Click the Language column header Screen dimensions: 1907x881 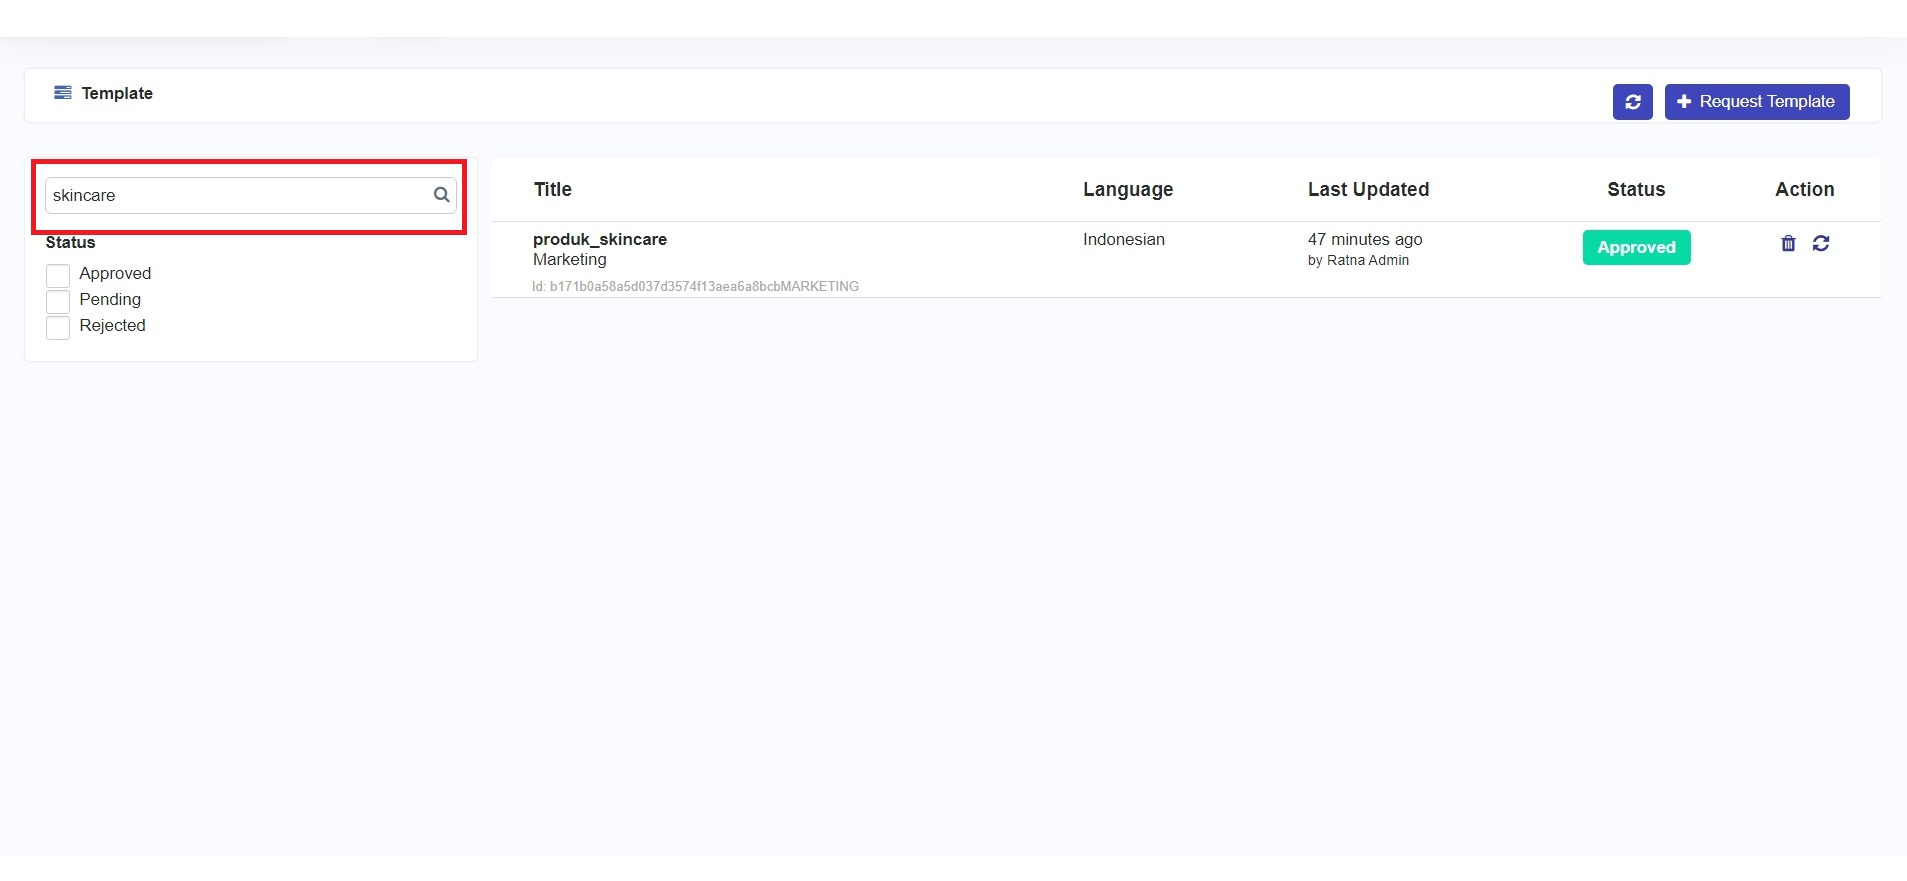[x=1127, y=190]
